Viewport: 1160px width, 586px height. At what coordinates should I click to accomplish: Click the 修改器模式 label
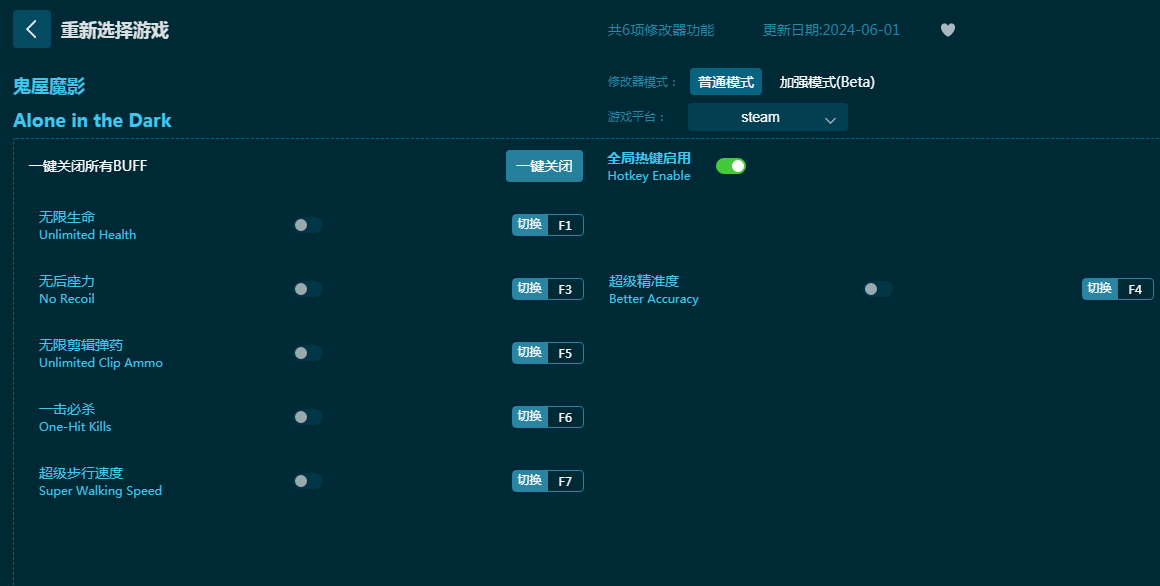pos(642,82)
